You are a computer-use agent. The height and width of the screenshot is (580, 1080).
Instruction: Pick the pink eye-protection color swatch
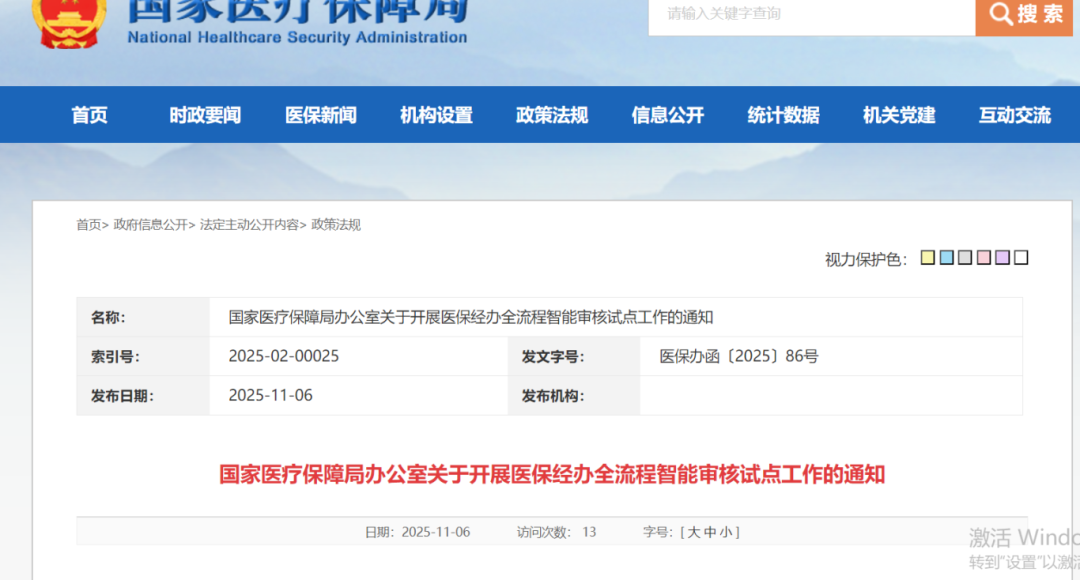(984, 258)
